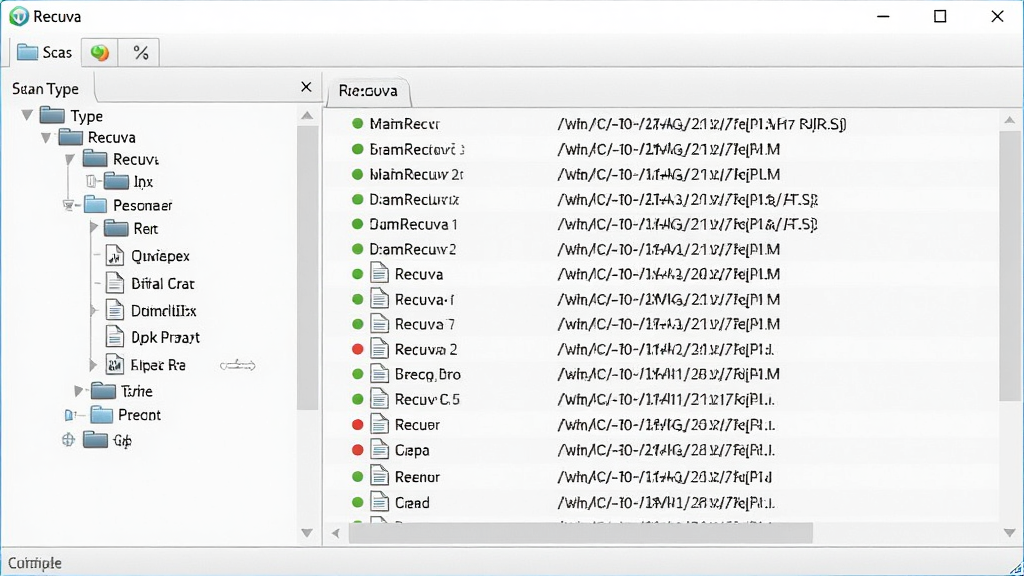1024x576 pixels.
Task: Select the BramRecíovč 3 row name
Action: click(x=417, y=149)
